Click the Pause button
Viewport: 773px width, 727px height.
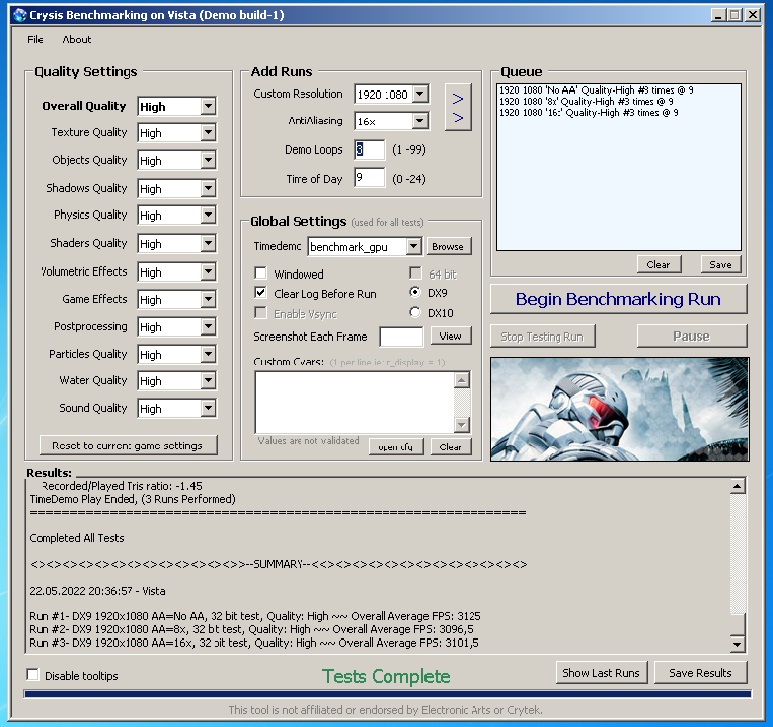(x=692, y=336)
